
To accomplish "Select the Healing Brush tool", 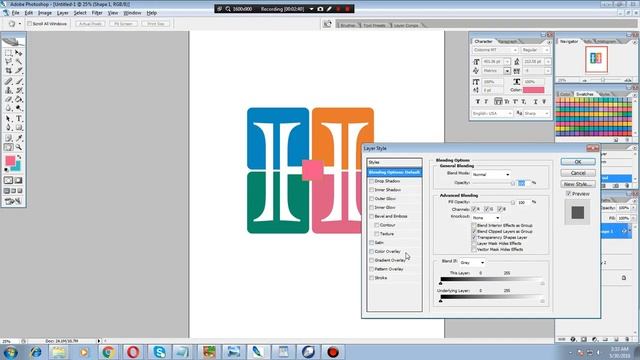I will [9, 82].
